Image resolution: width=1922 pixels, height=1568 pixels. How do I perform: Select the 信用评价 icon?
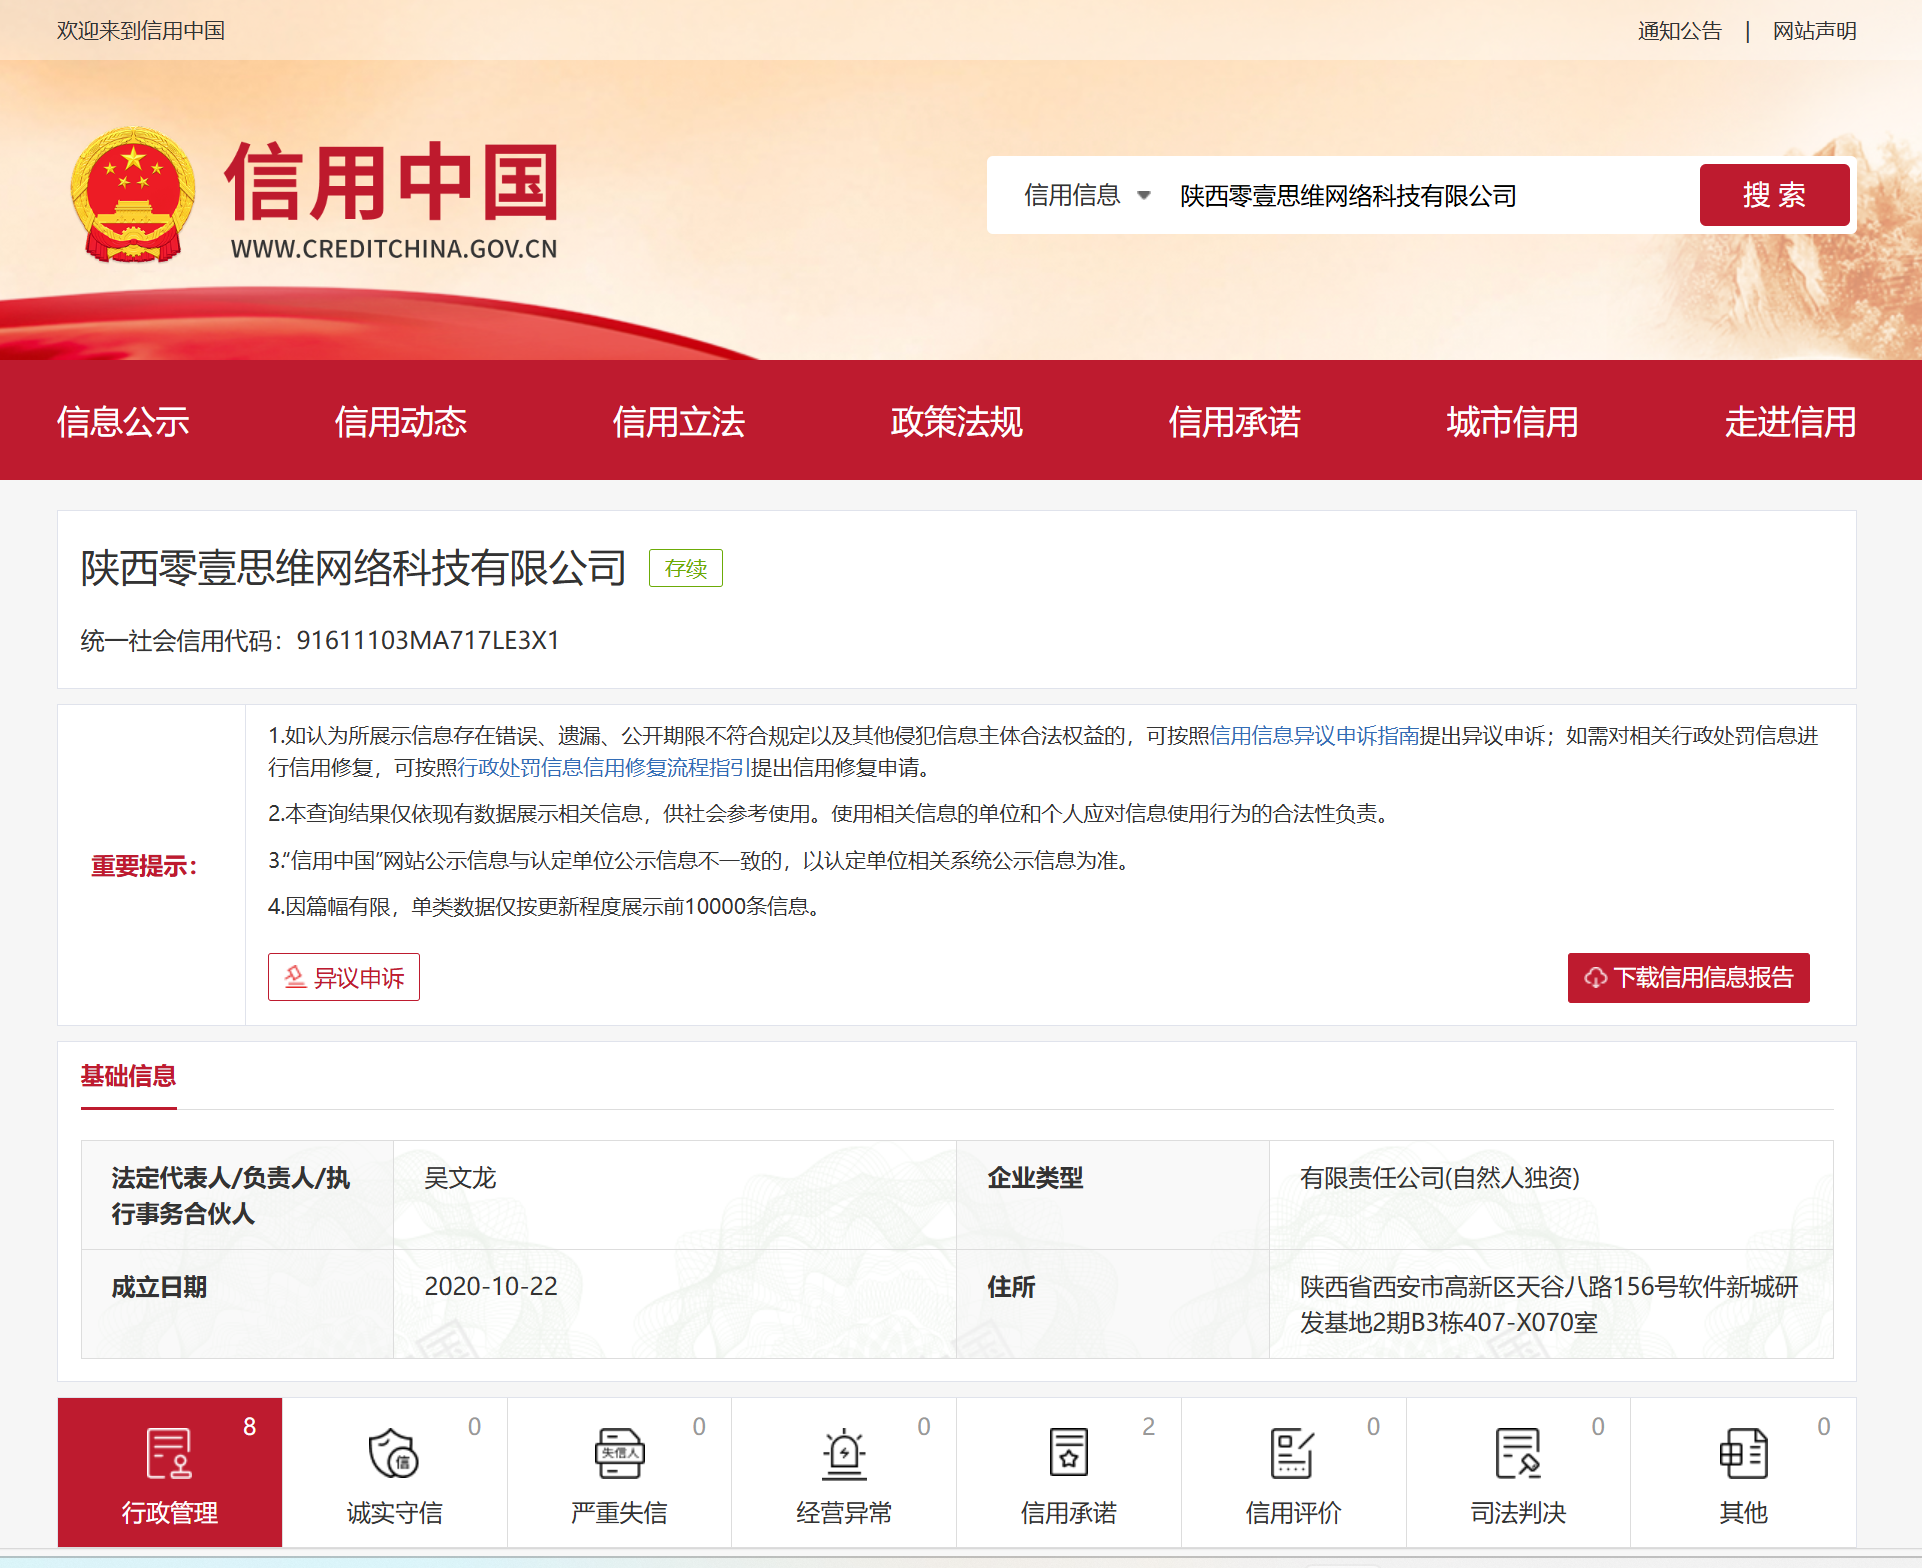click(1292, 1453)
